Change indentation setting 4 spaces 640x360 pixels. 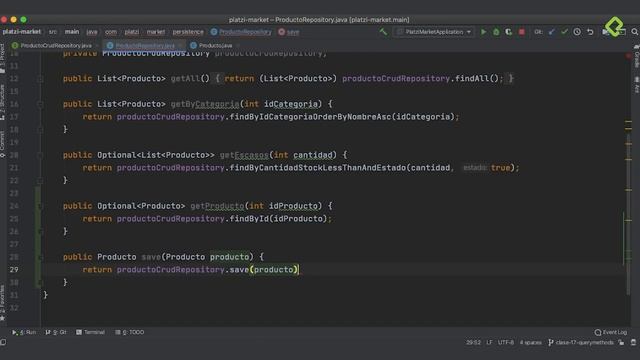coord(531,342)
